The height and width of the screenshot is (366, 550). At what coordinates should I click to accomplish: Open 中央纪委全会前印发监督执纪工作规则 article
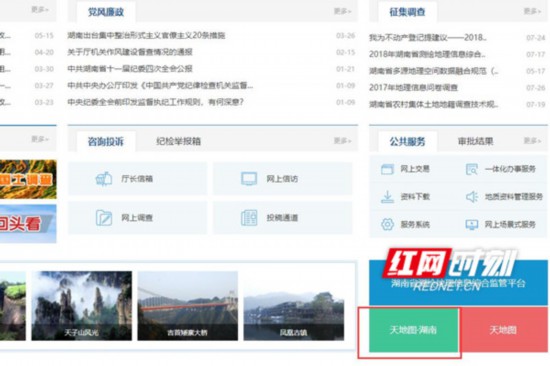pos(155,102)
